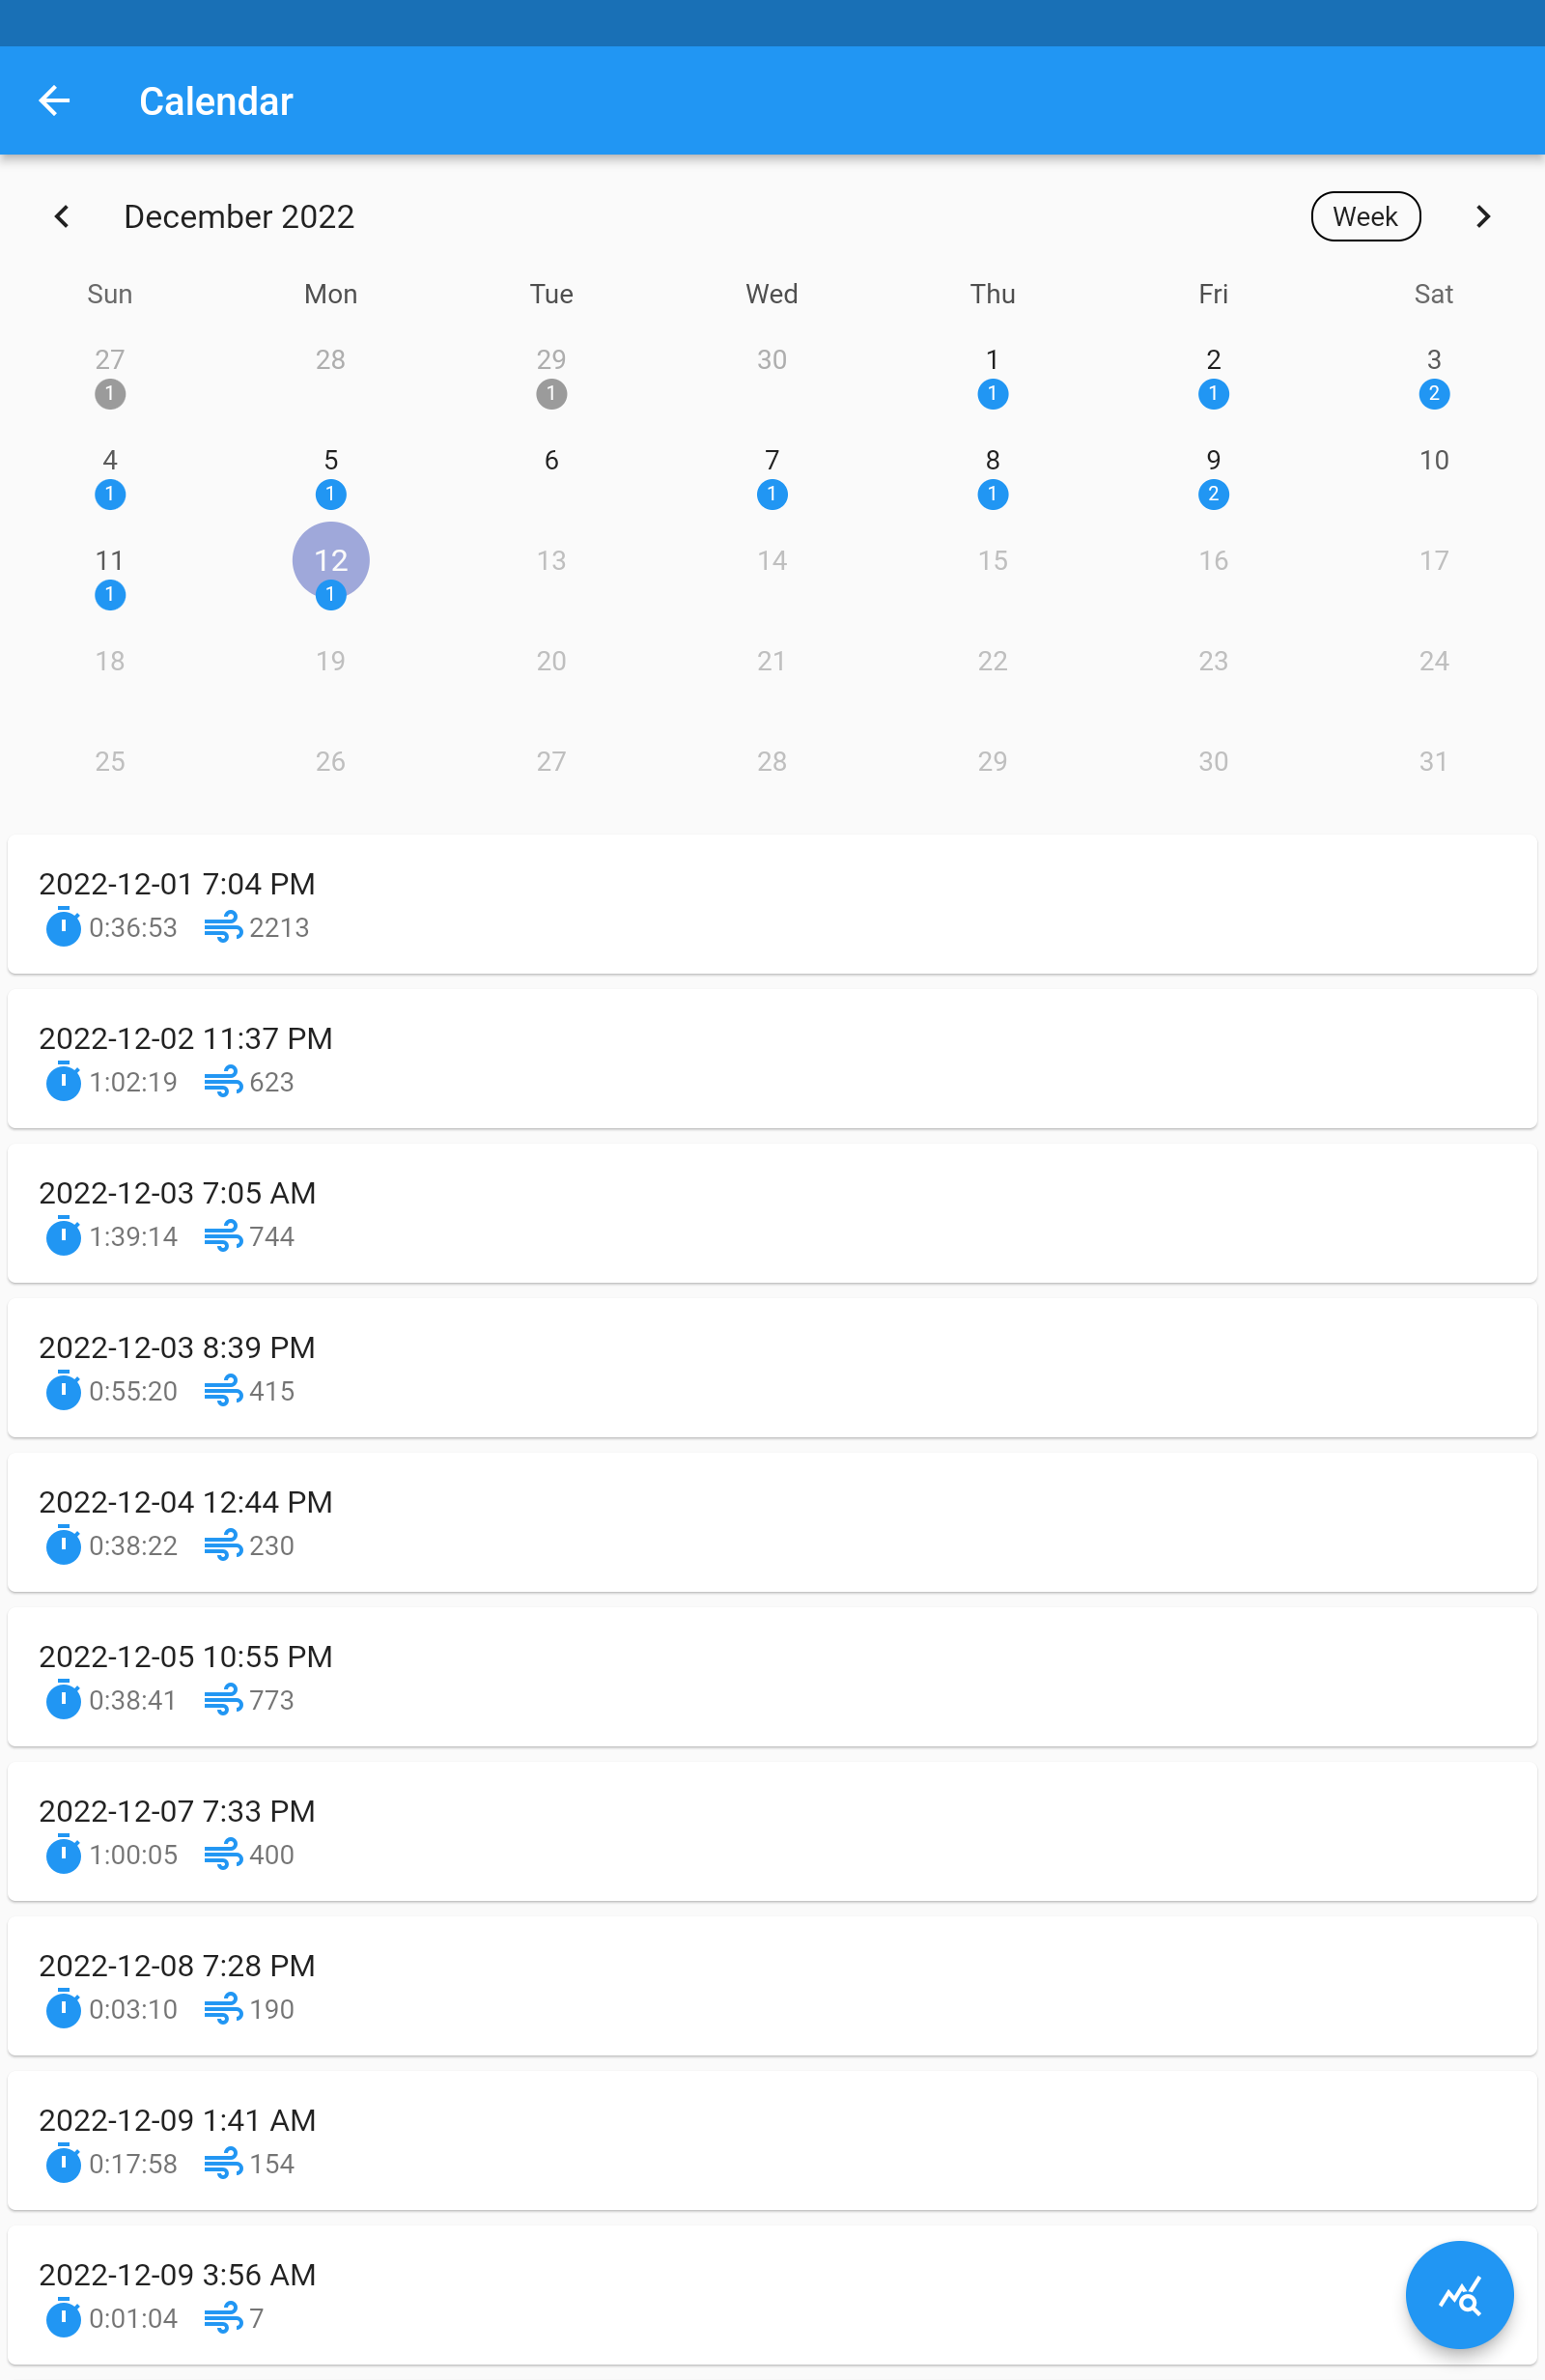Click stopwatch icon on 2022-12-01 entry

click(63, 927)
